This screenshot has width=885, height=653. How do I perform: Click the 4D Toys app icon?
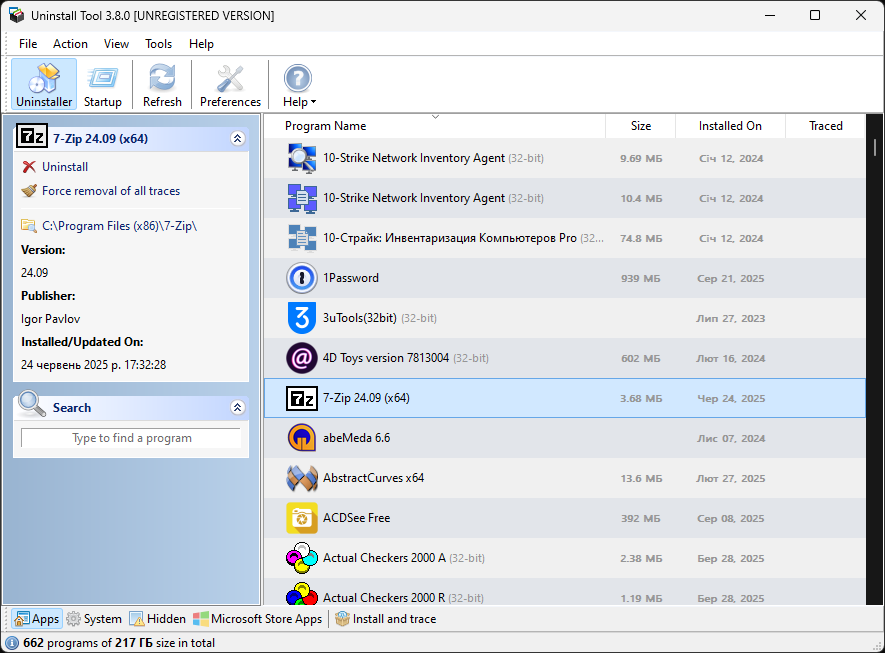301,358
